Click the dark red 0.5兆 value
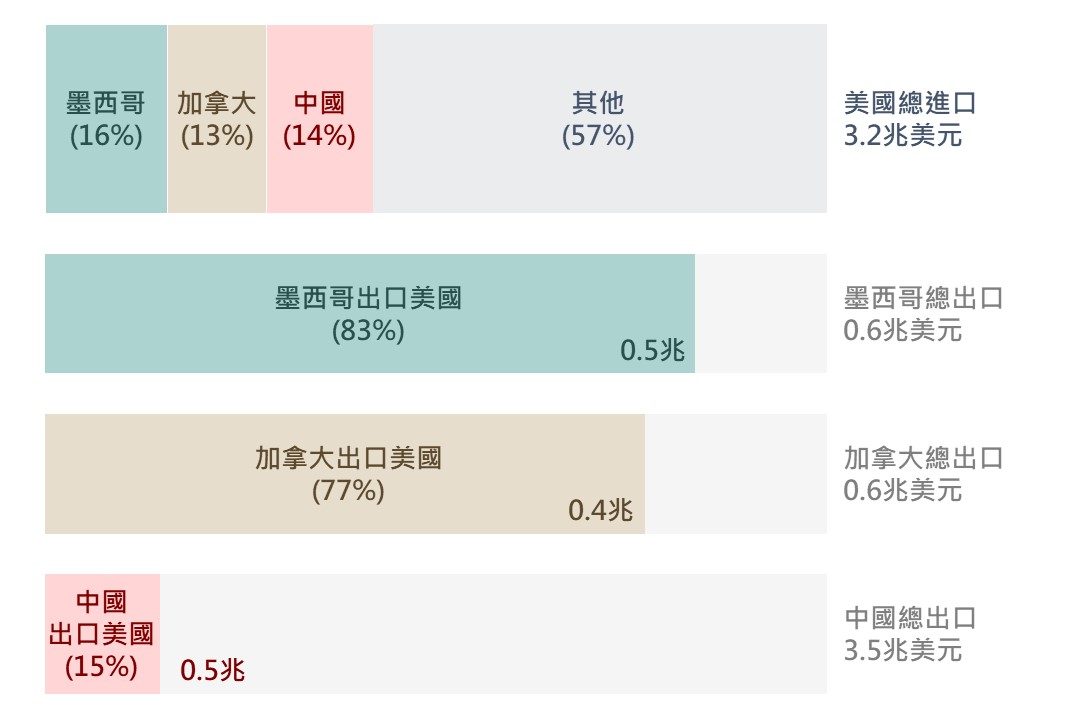1077x718 pixels. tap(212, 671)
